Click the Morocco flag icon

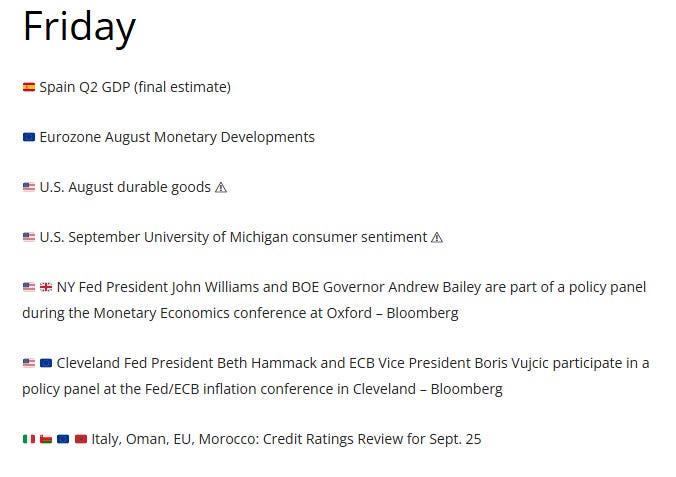point(81,439)
